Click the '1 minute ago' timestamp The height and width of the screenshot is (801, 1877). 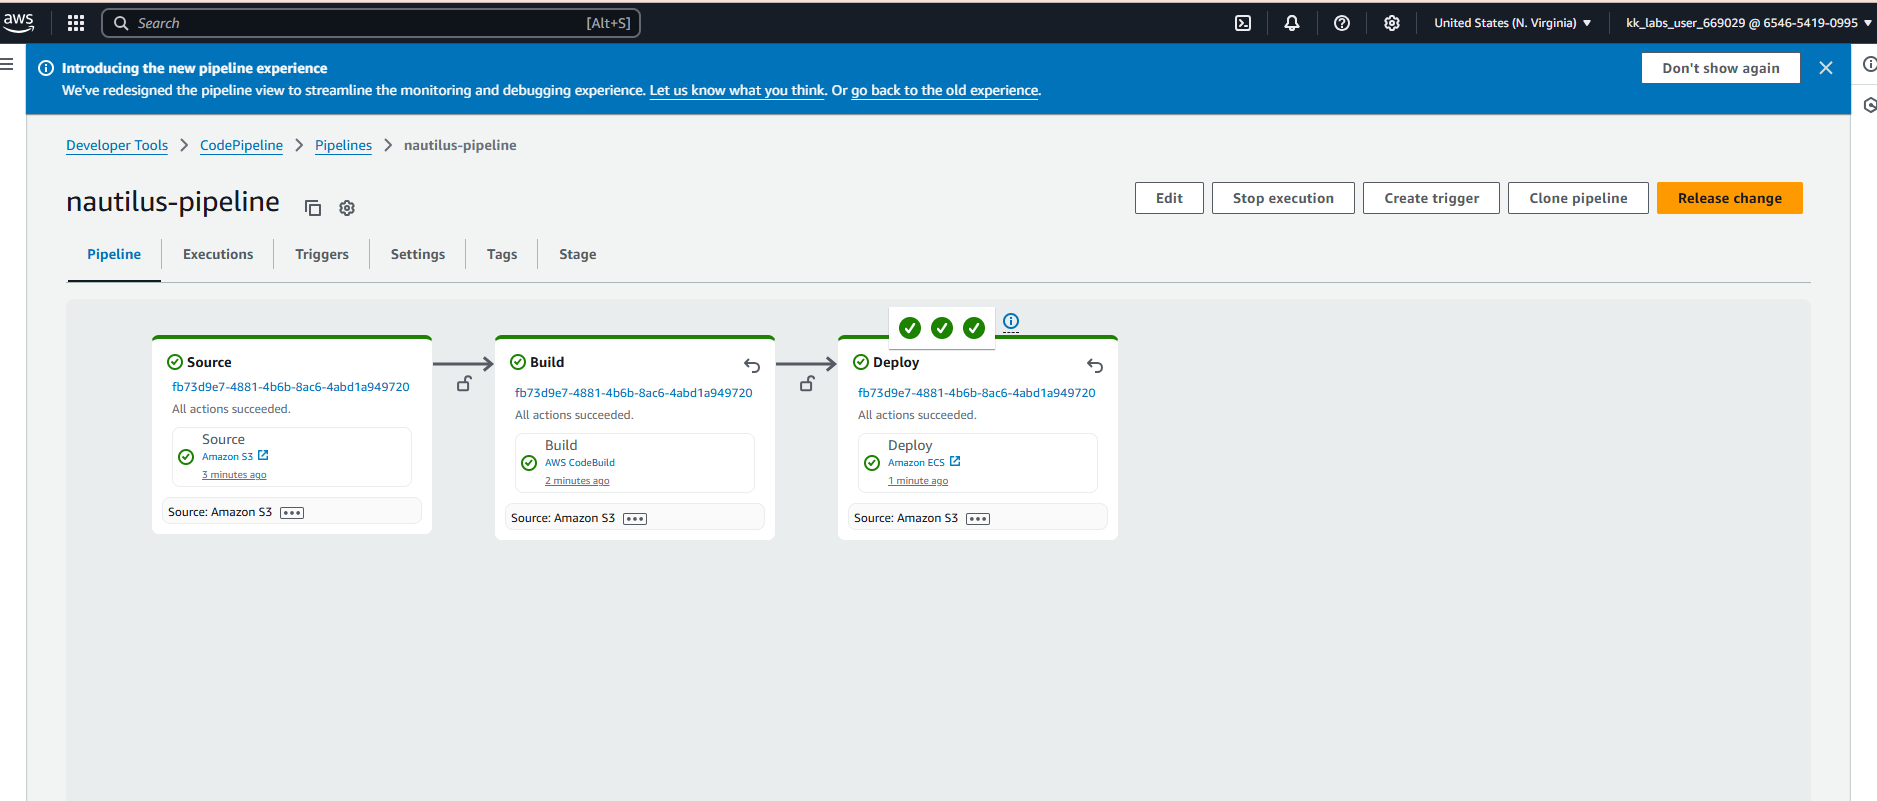(918, 481)
